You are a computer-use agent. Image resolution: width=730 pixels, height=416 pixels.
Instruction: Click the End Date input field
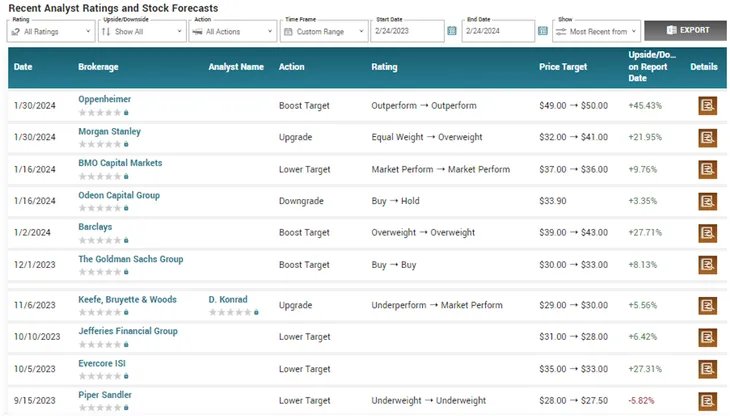point(498,31)
